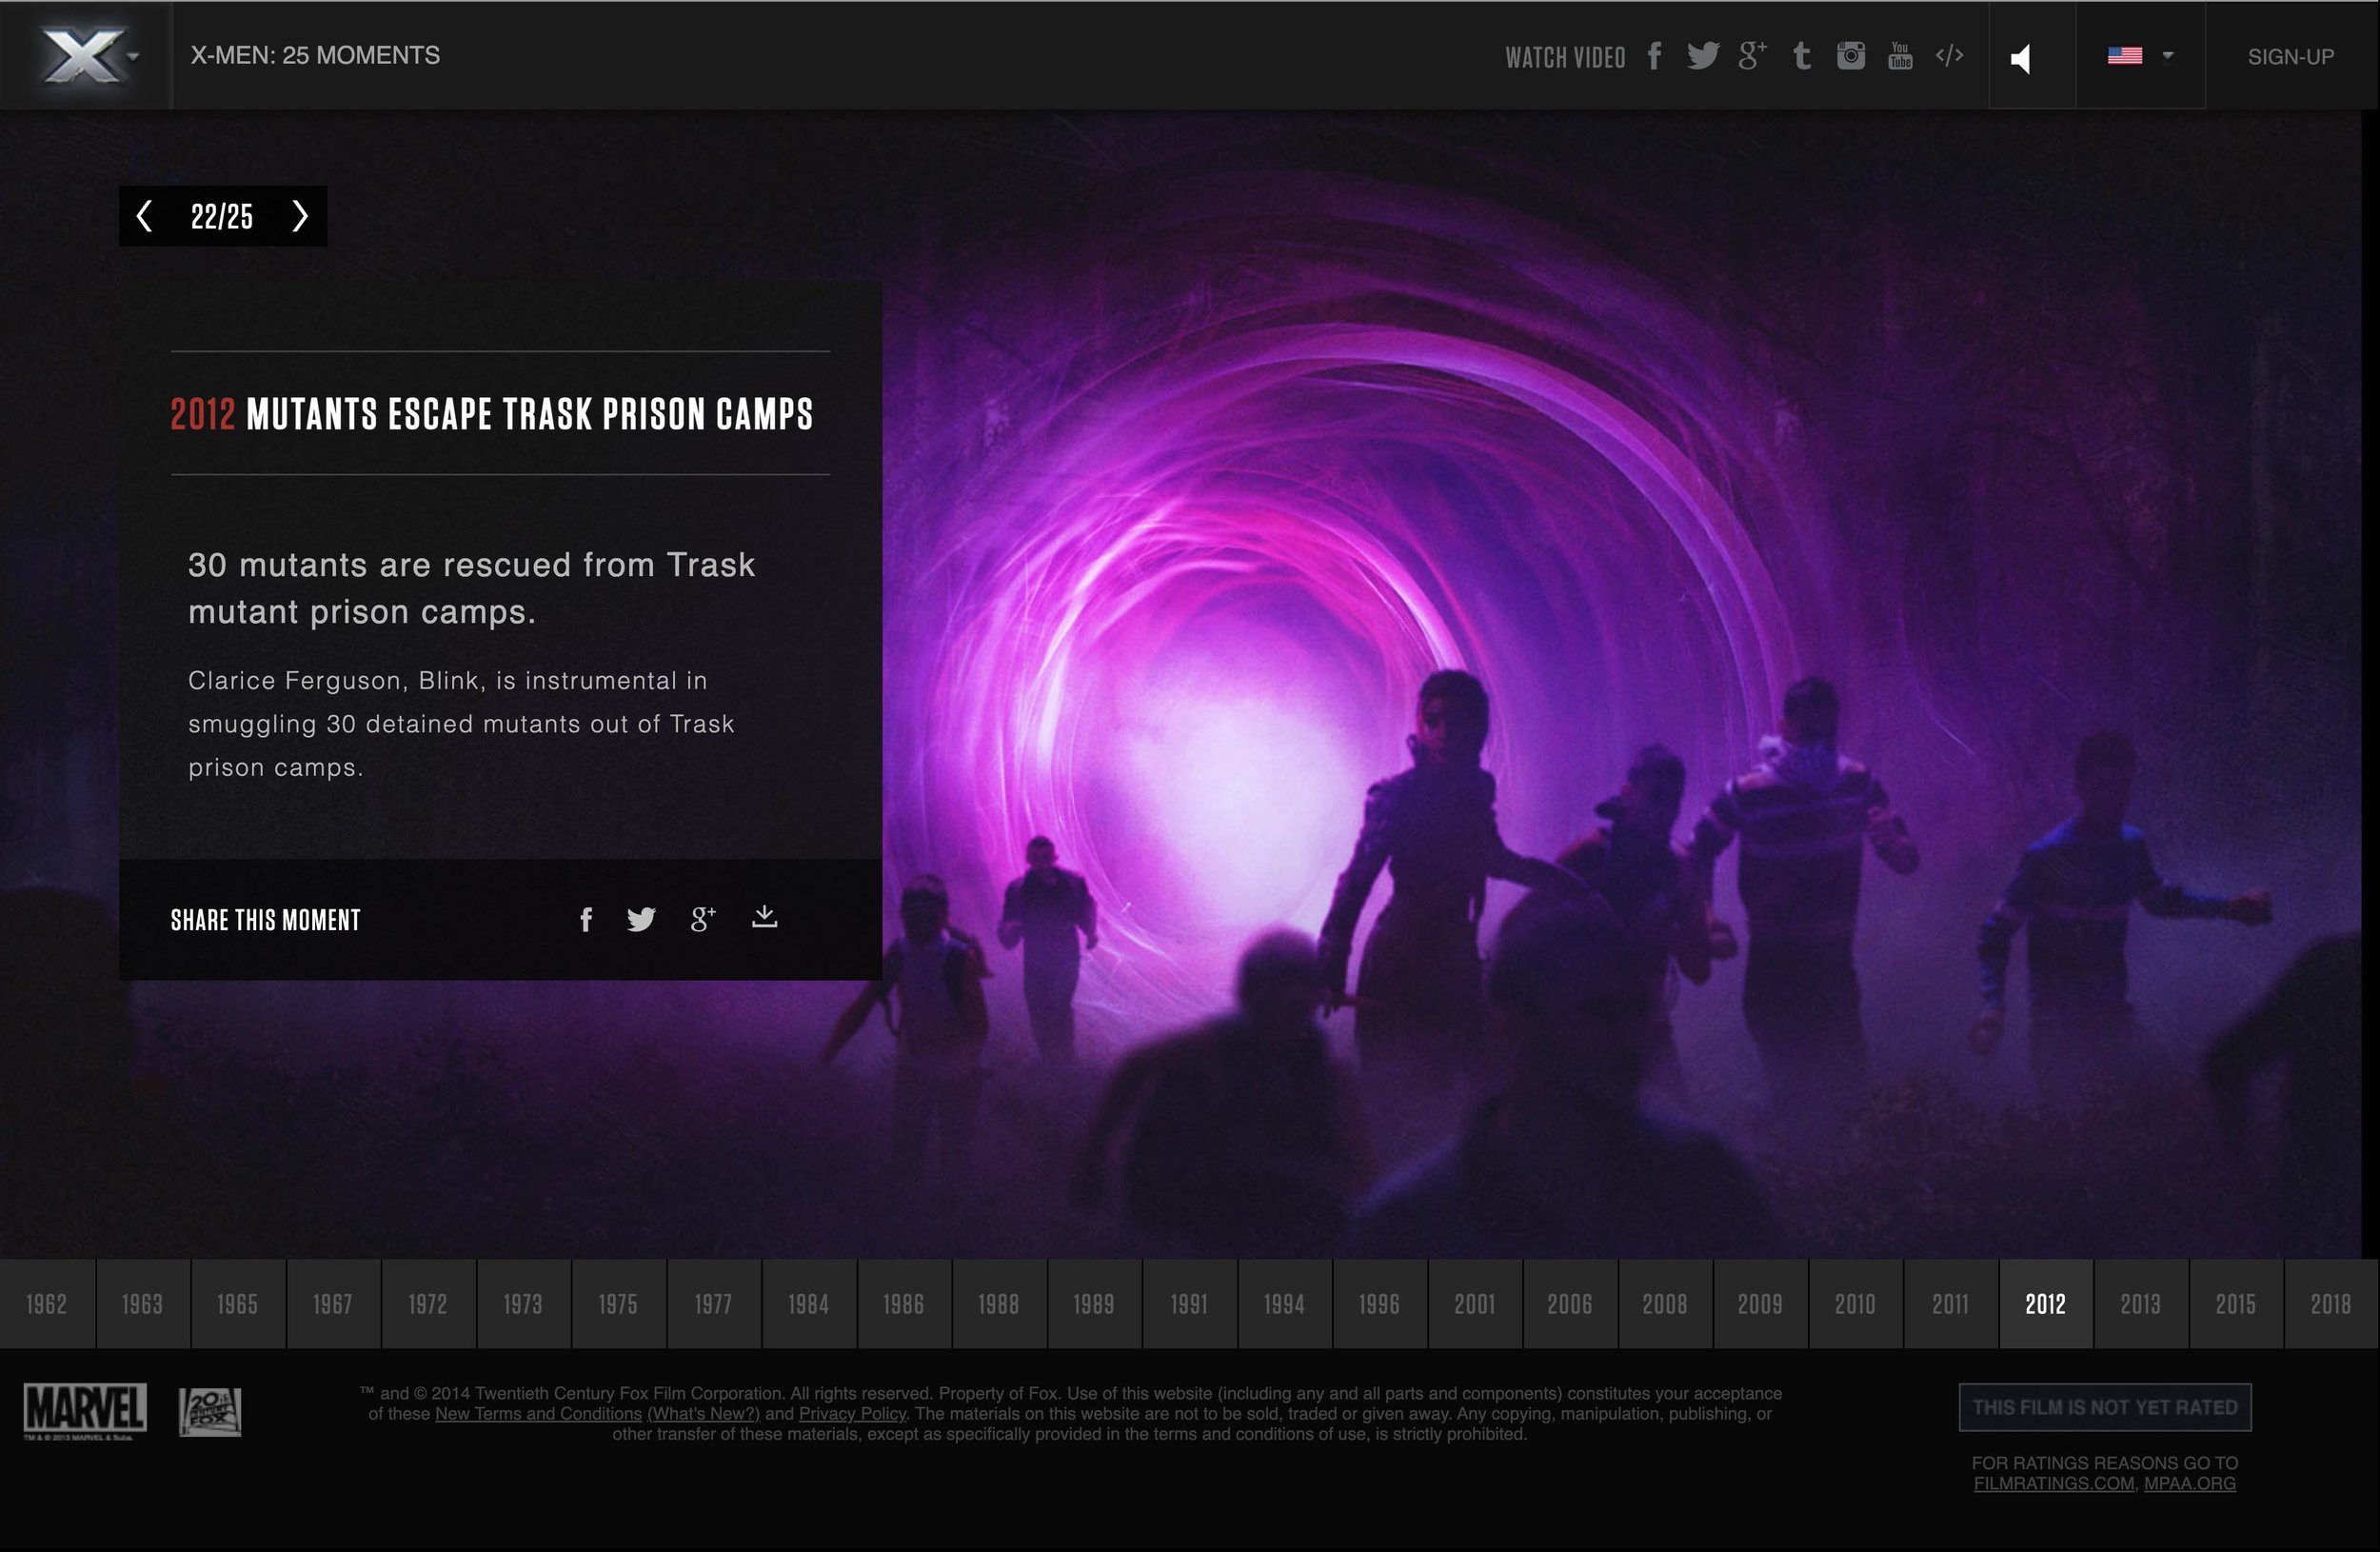Jump to year 2009 in timeline
This screenshot has width=2380, height=1552.
click(1760, 1304)
